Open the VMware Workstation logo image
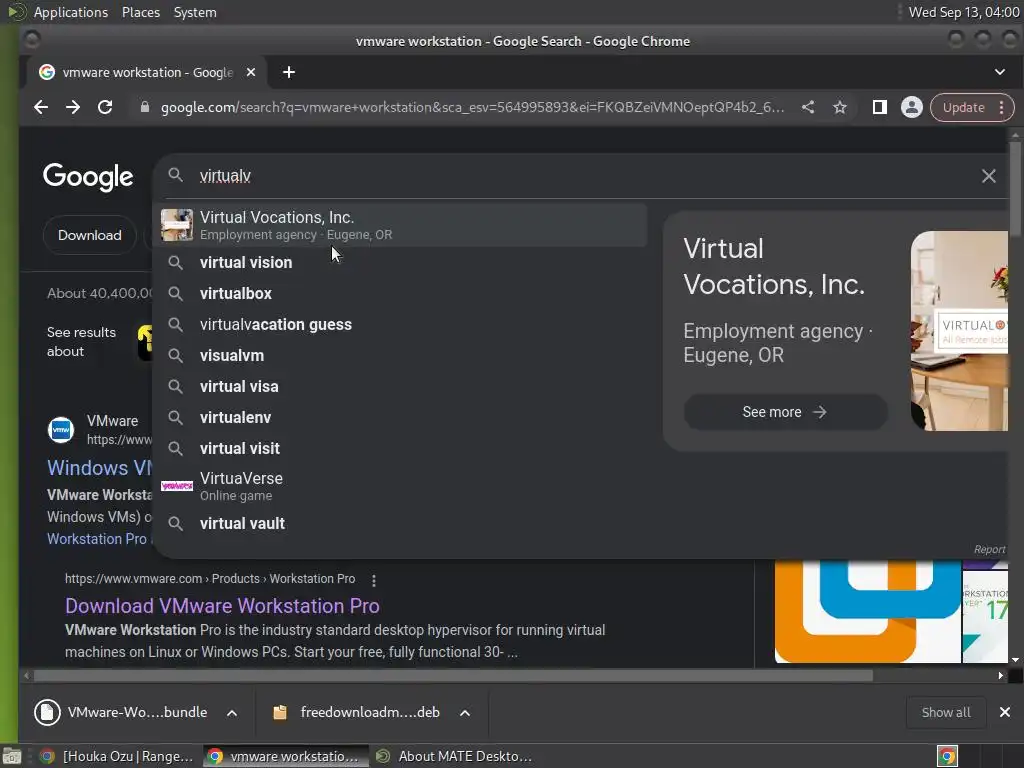The image size is (1024, 768). tap(867, 611)
